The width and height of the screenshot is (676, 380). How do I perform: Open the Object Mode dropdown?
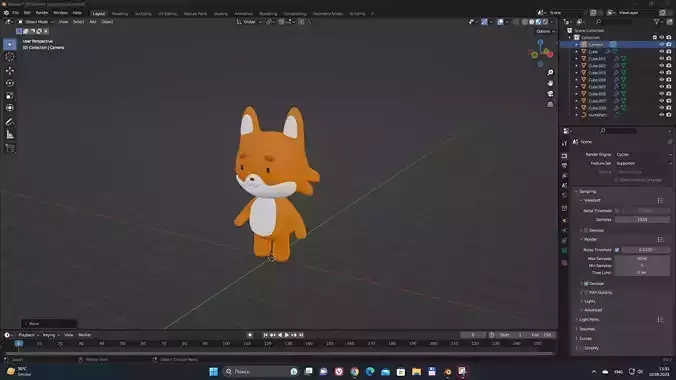[x=36, y=22]
